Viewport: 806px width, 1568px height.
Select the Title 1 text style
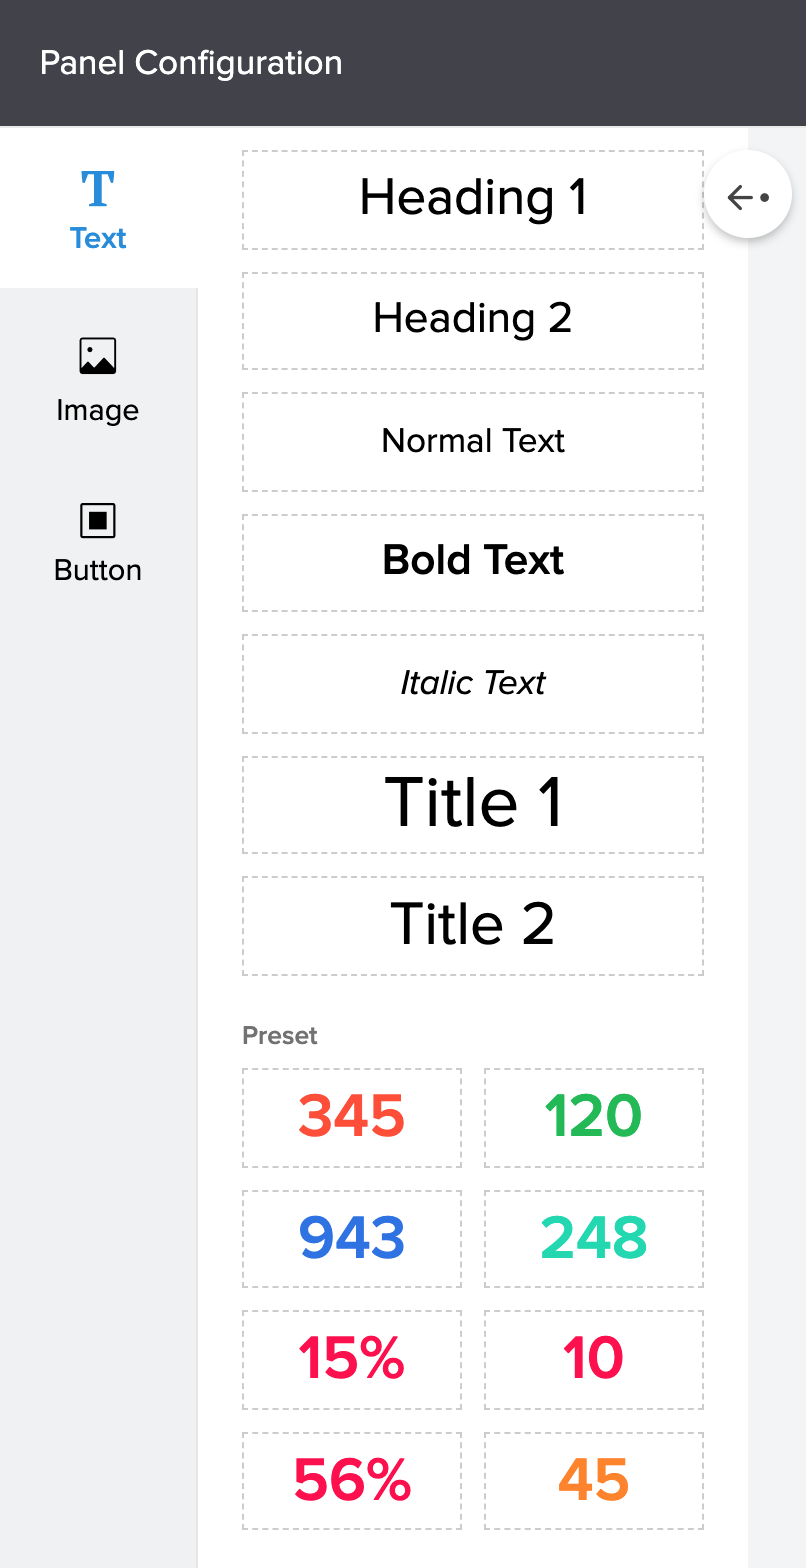tap(473, 804)
